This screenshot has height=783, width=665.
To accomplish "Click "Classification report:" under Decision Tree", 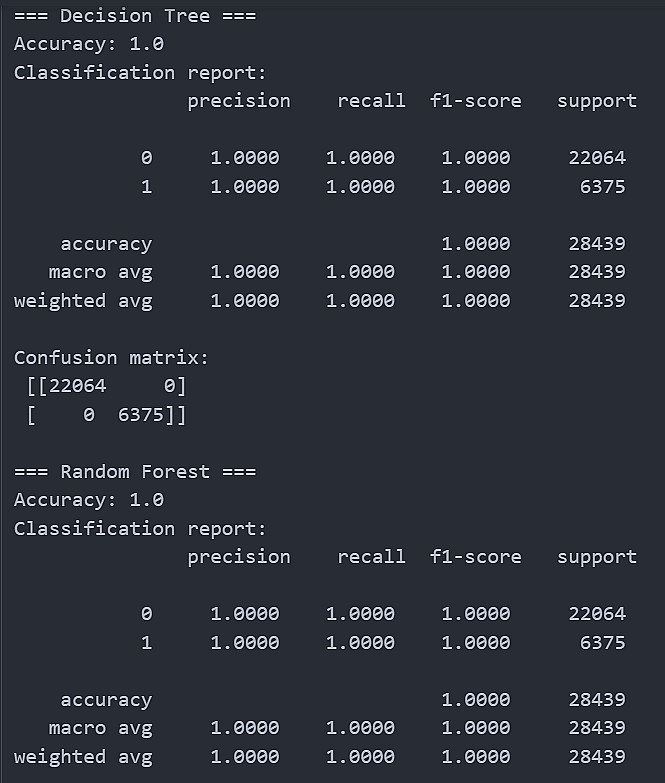I will pos(141,73).
